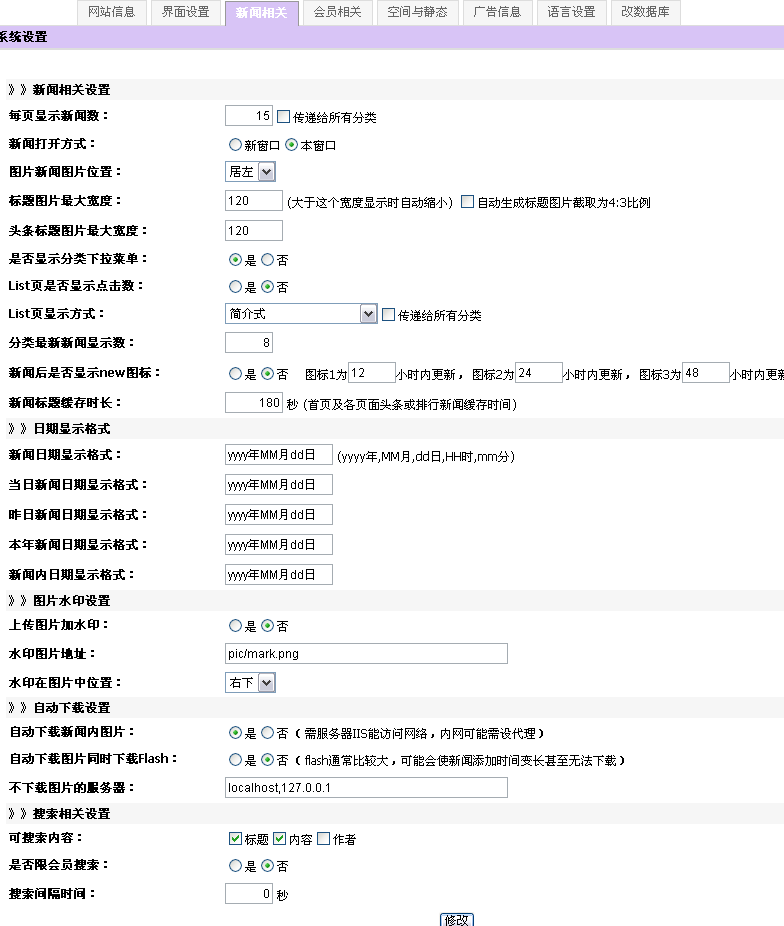This screenshot has width=784, height=926.
Task: Click the 新闻标题缓存时长 seconds field
Action: (x=254, y=403)
